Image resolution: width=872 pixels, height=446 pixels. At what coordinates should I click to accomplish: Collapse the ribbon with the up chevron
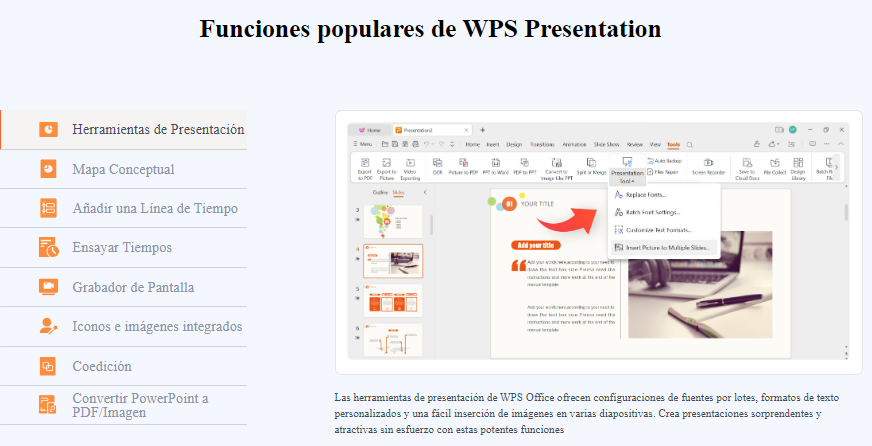[841, 143]
